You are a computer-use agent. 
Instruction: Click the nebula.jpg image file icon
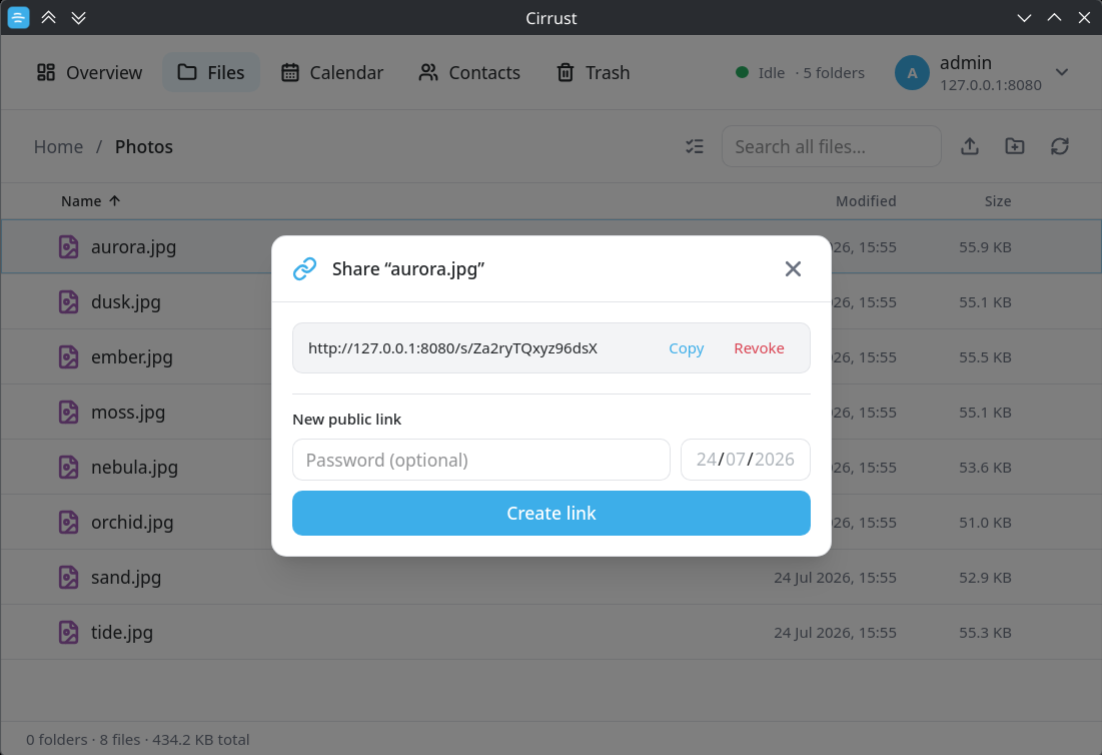click(68, 467)
